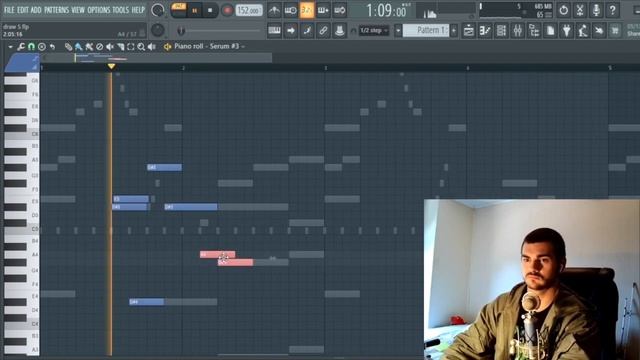Click the question mark help icon
The image size is (640, 360).
613,10
